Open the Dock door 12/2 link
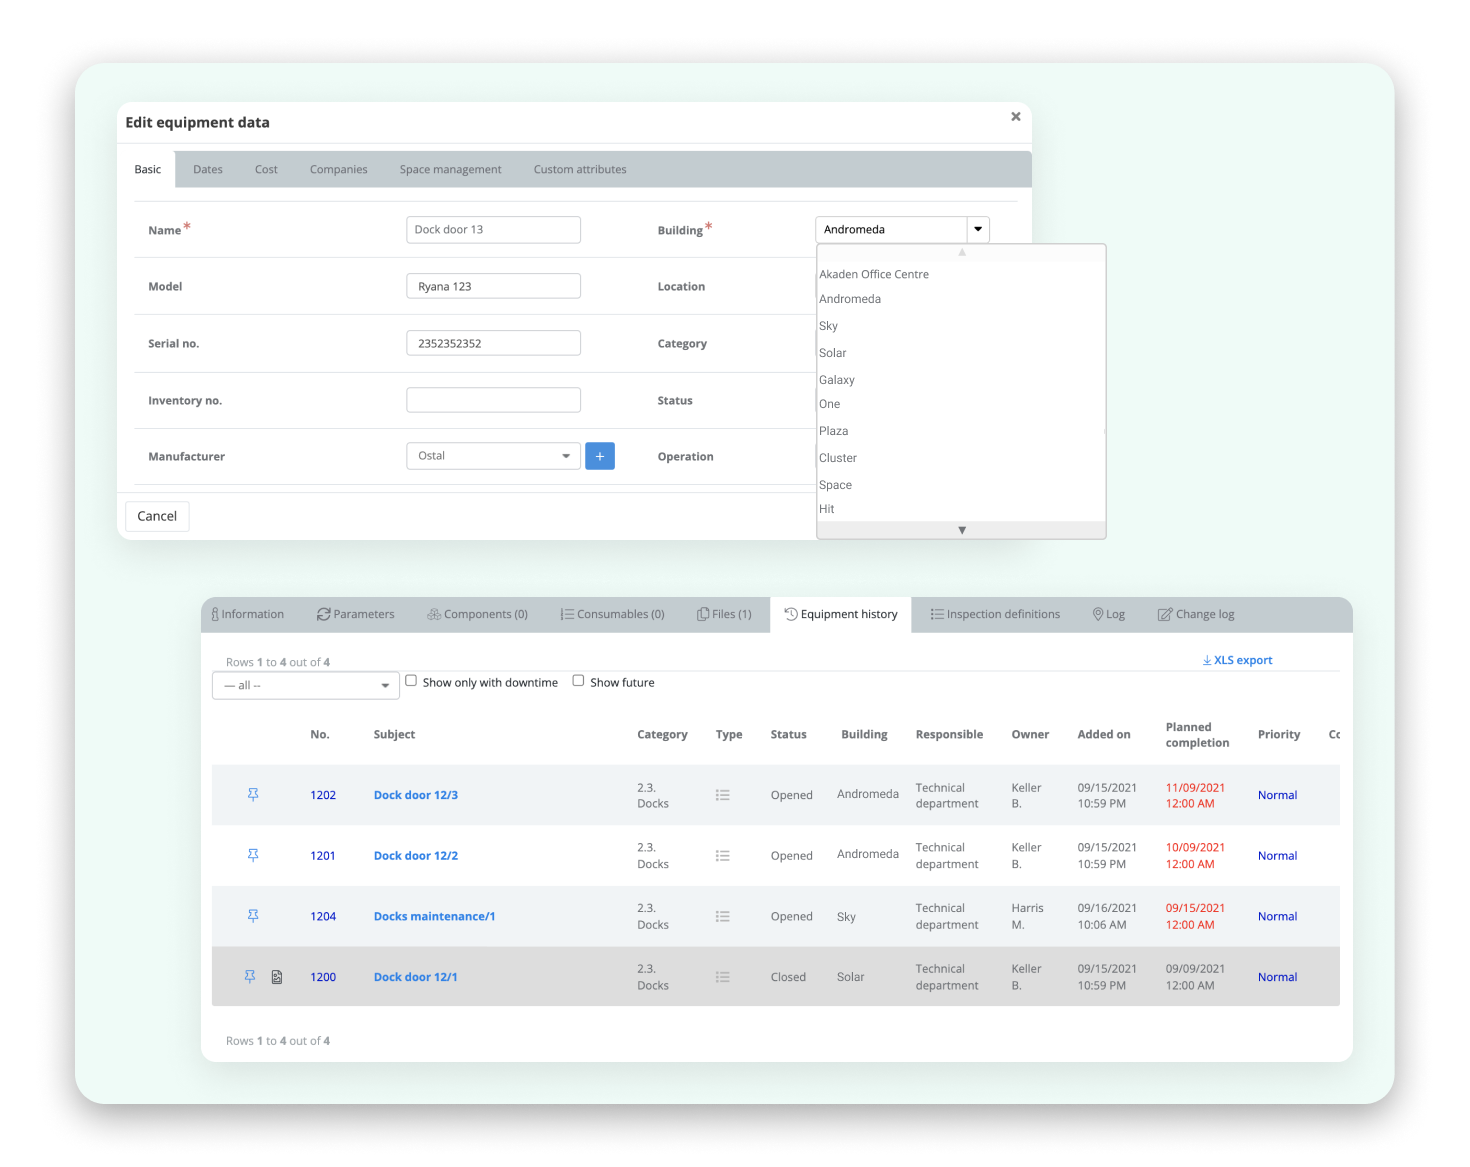Viewport: 1470px width, 1167px height. click(416, 856)
